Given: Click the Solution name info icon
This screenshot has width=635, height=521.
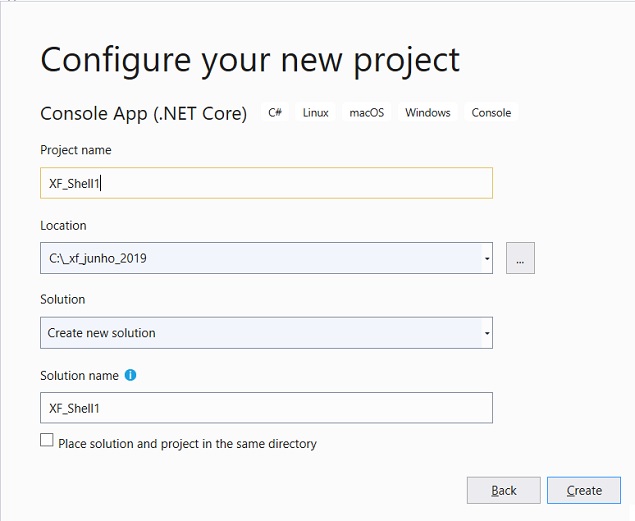Looking at the screenshot, I should [130, 375].
